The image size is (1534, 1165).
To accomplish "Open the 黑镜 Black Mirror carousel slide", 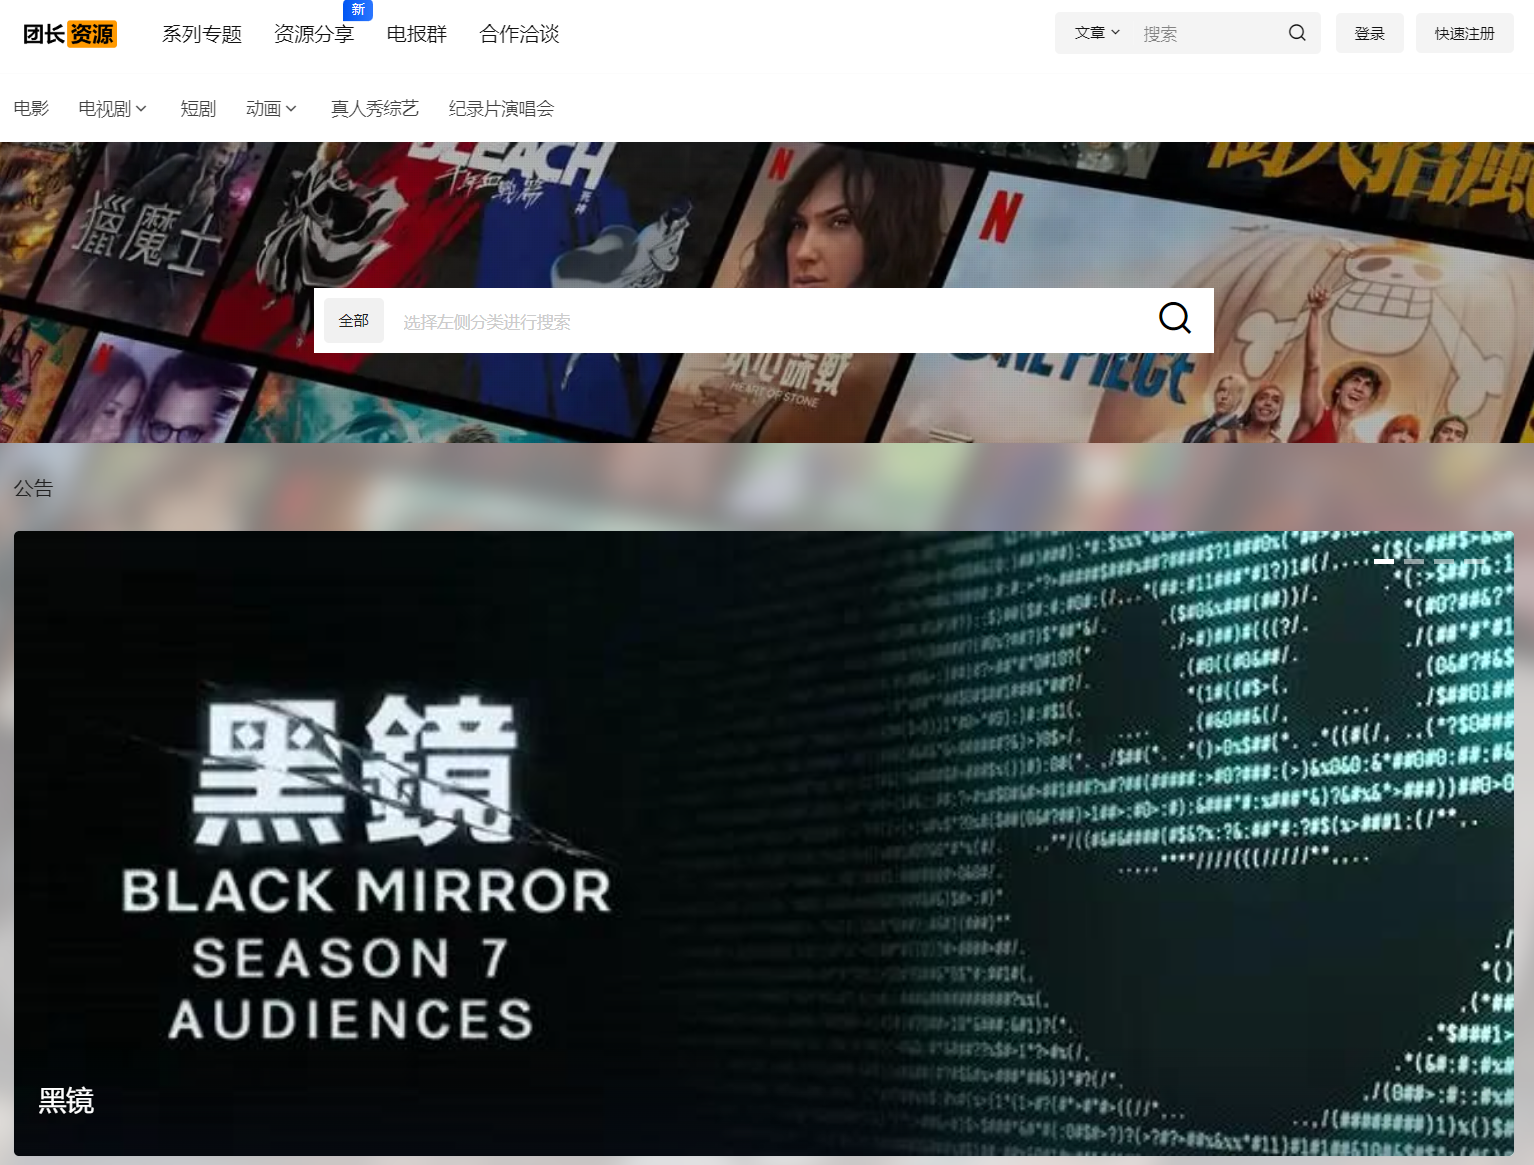I will pos(763,842).
